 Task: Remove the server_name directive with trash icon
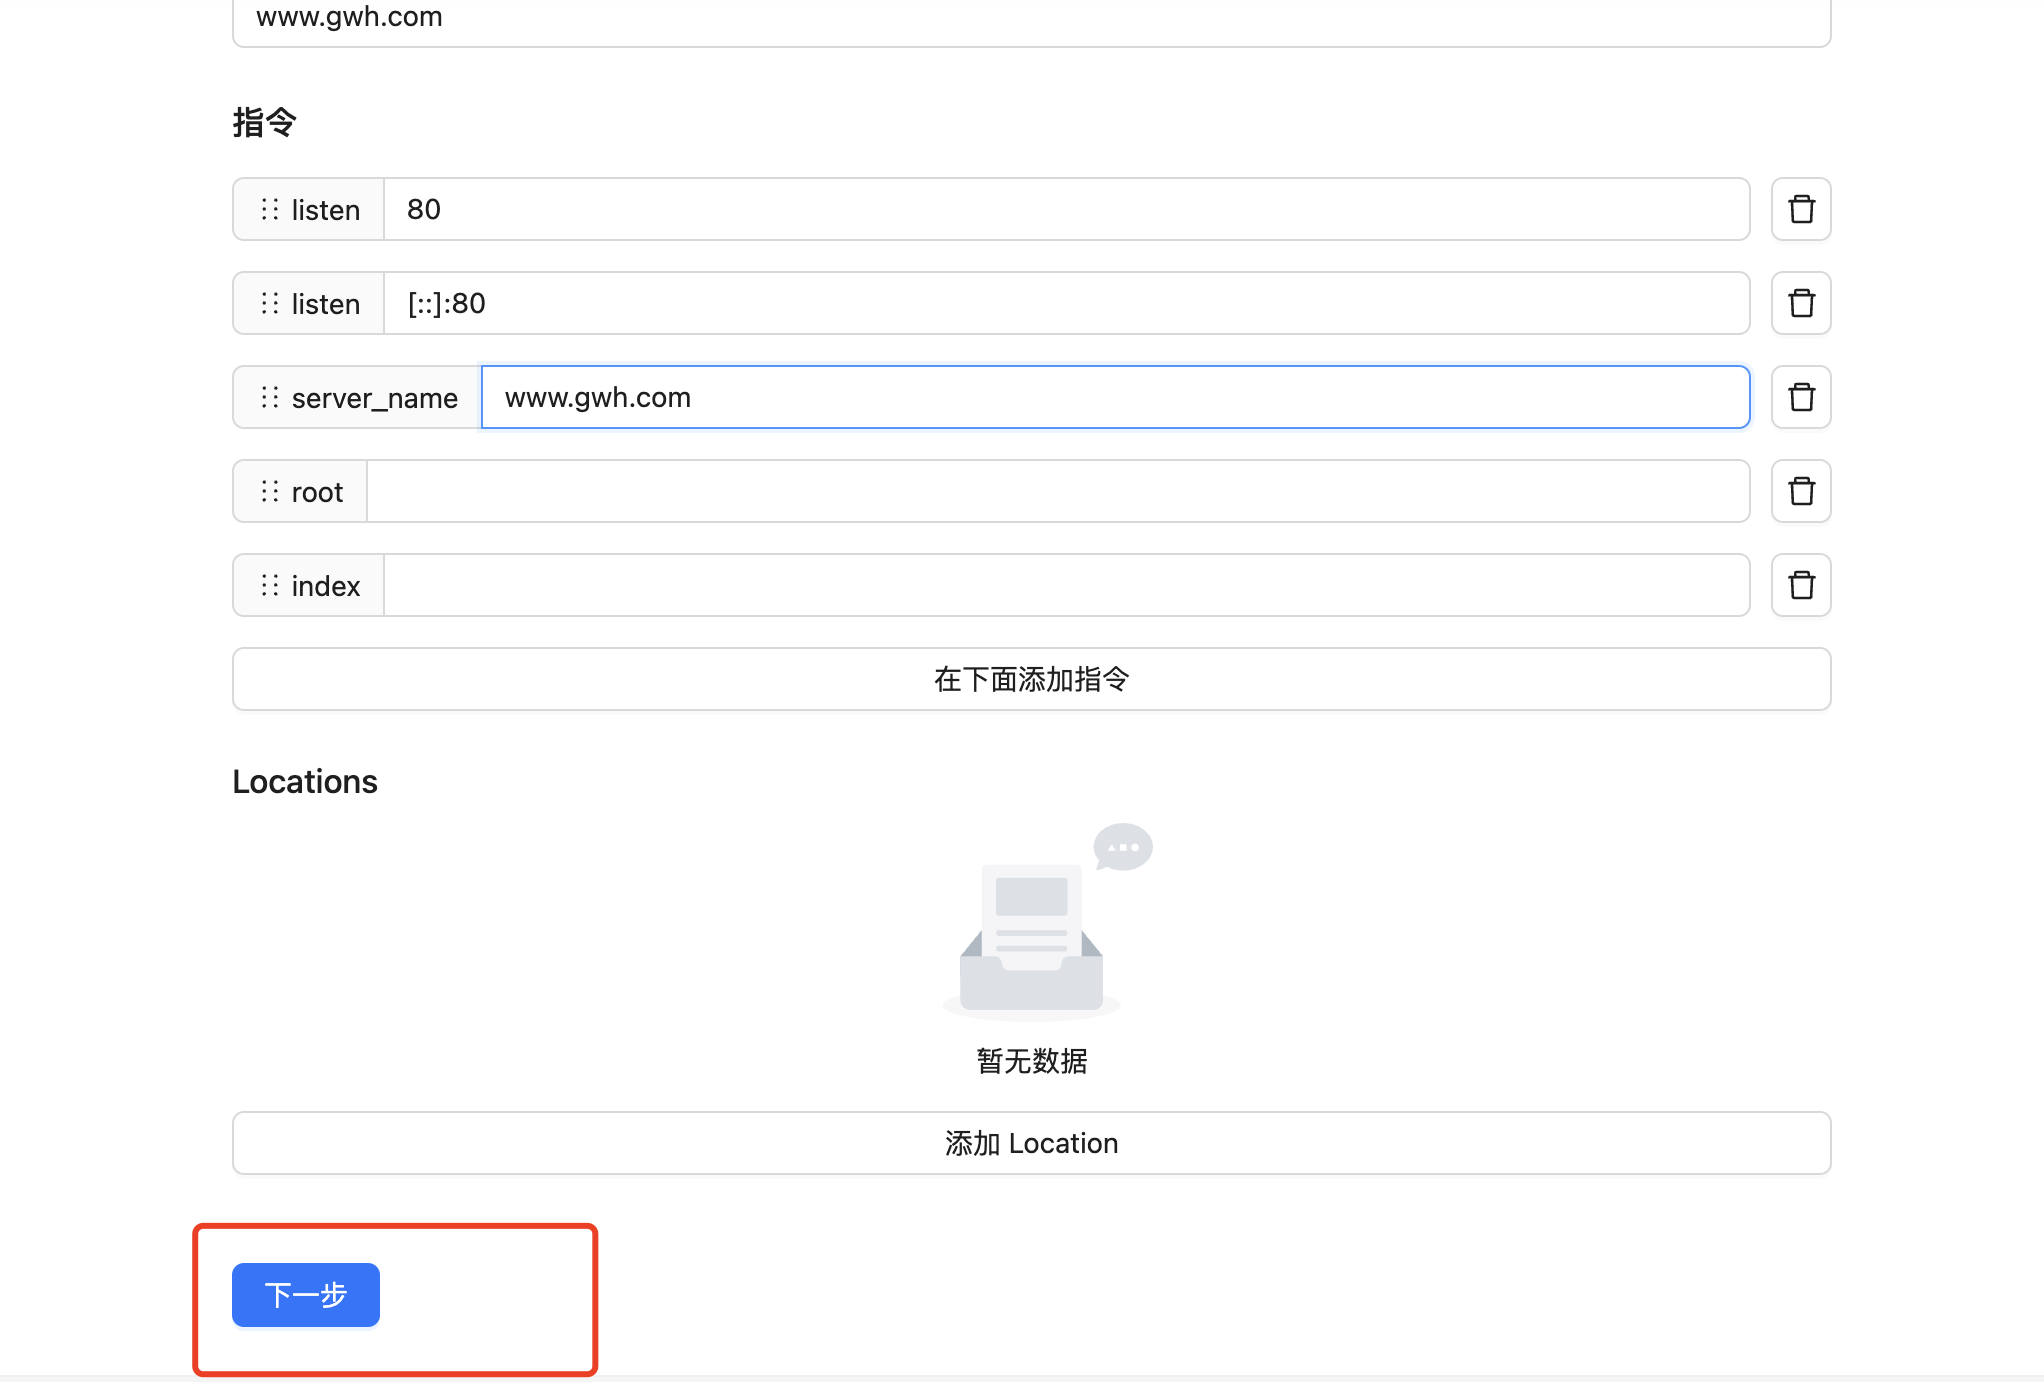[x=1801, y=397]
